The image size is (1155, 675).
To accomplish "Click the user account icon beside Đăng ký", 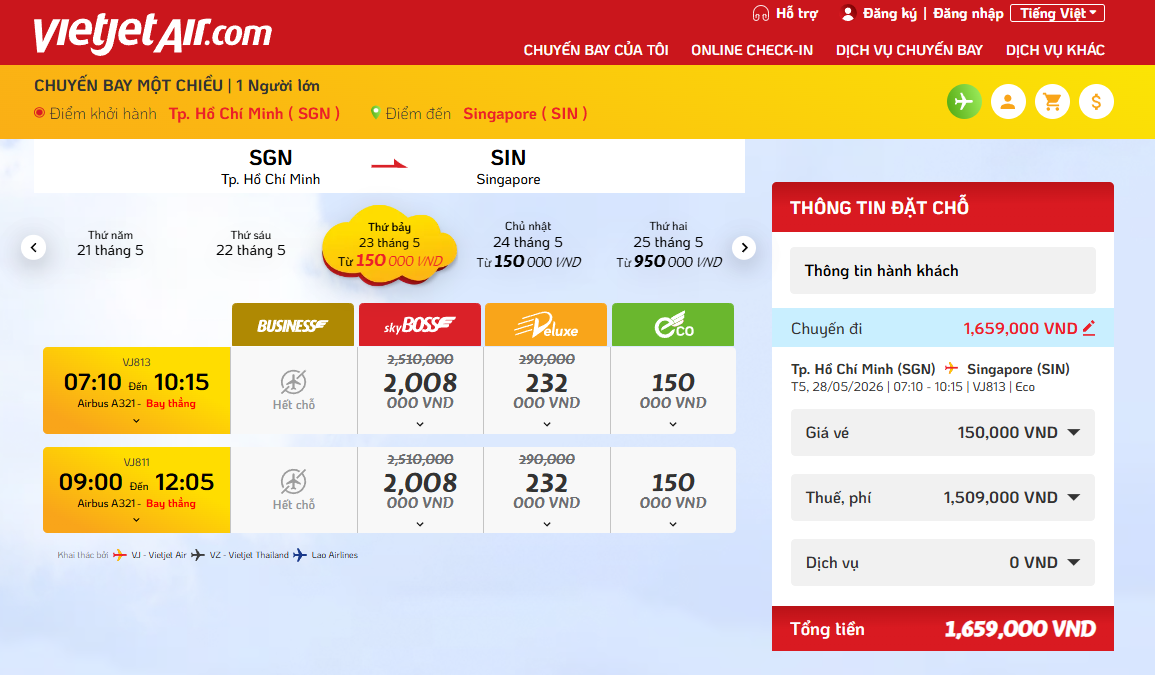I will tap(848, 13).
